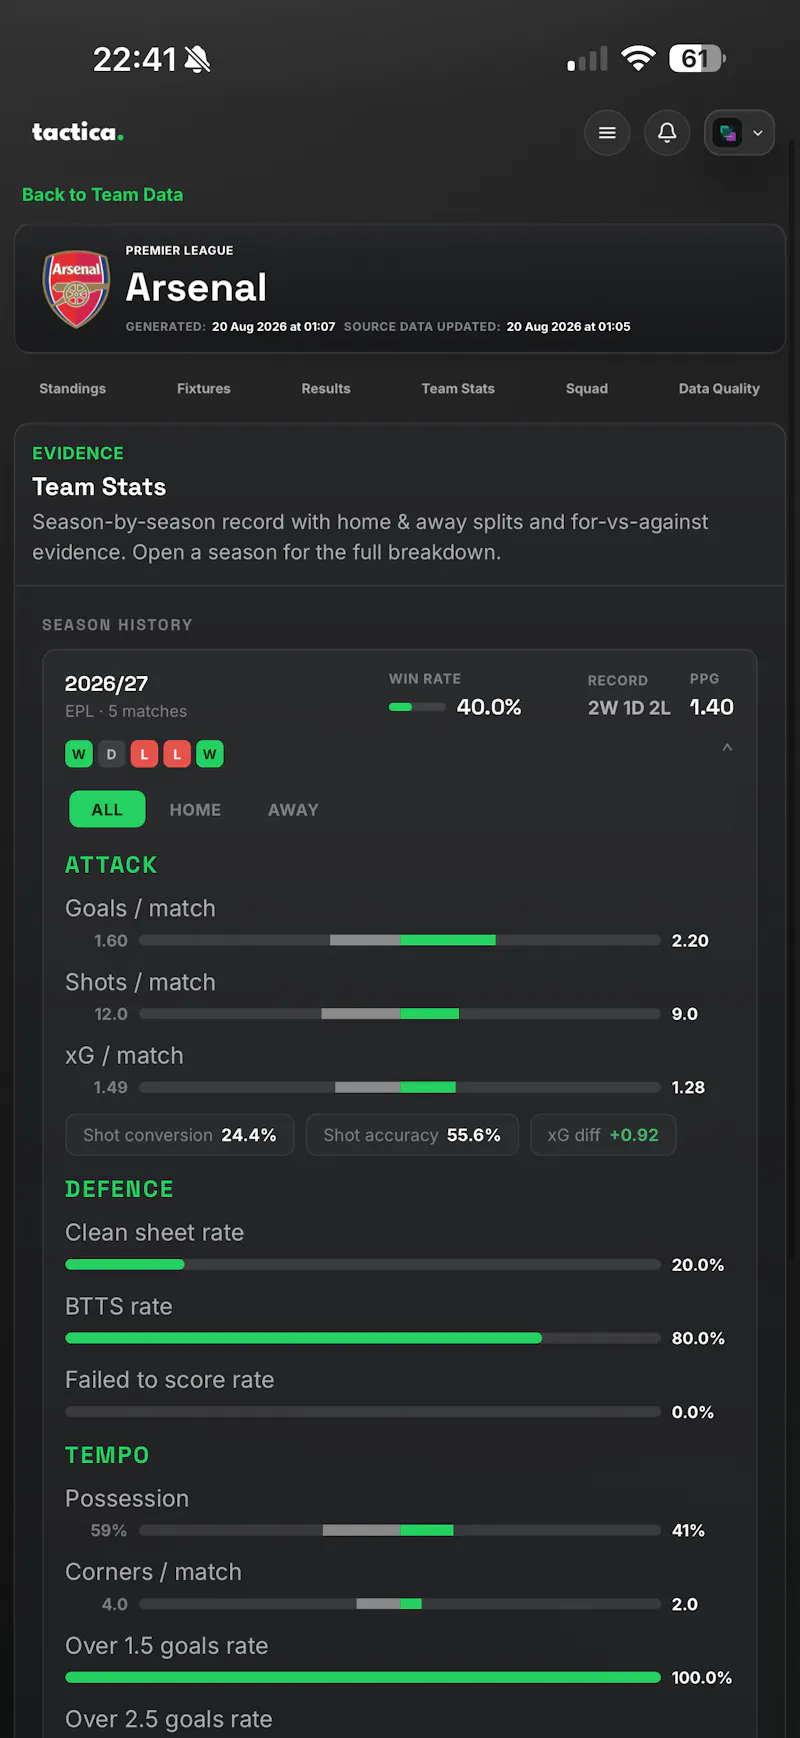This screenshot has width=800, height=1738.
Task: Click the 2026/27 season header
Action: click(x=106, y=684)
